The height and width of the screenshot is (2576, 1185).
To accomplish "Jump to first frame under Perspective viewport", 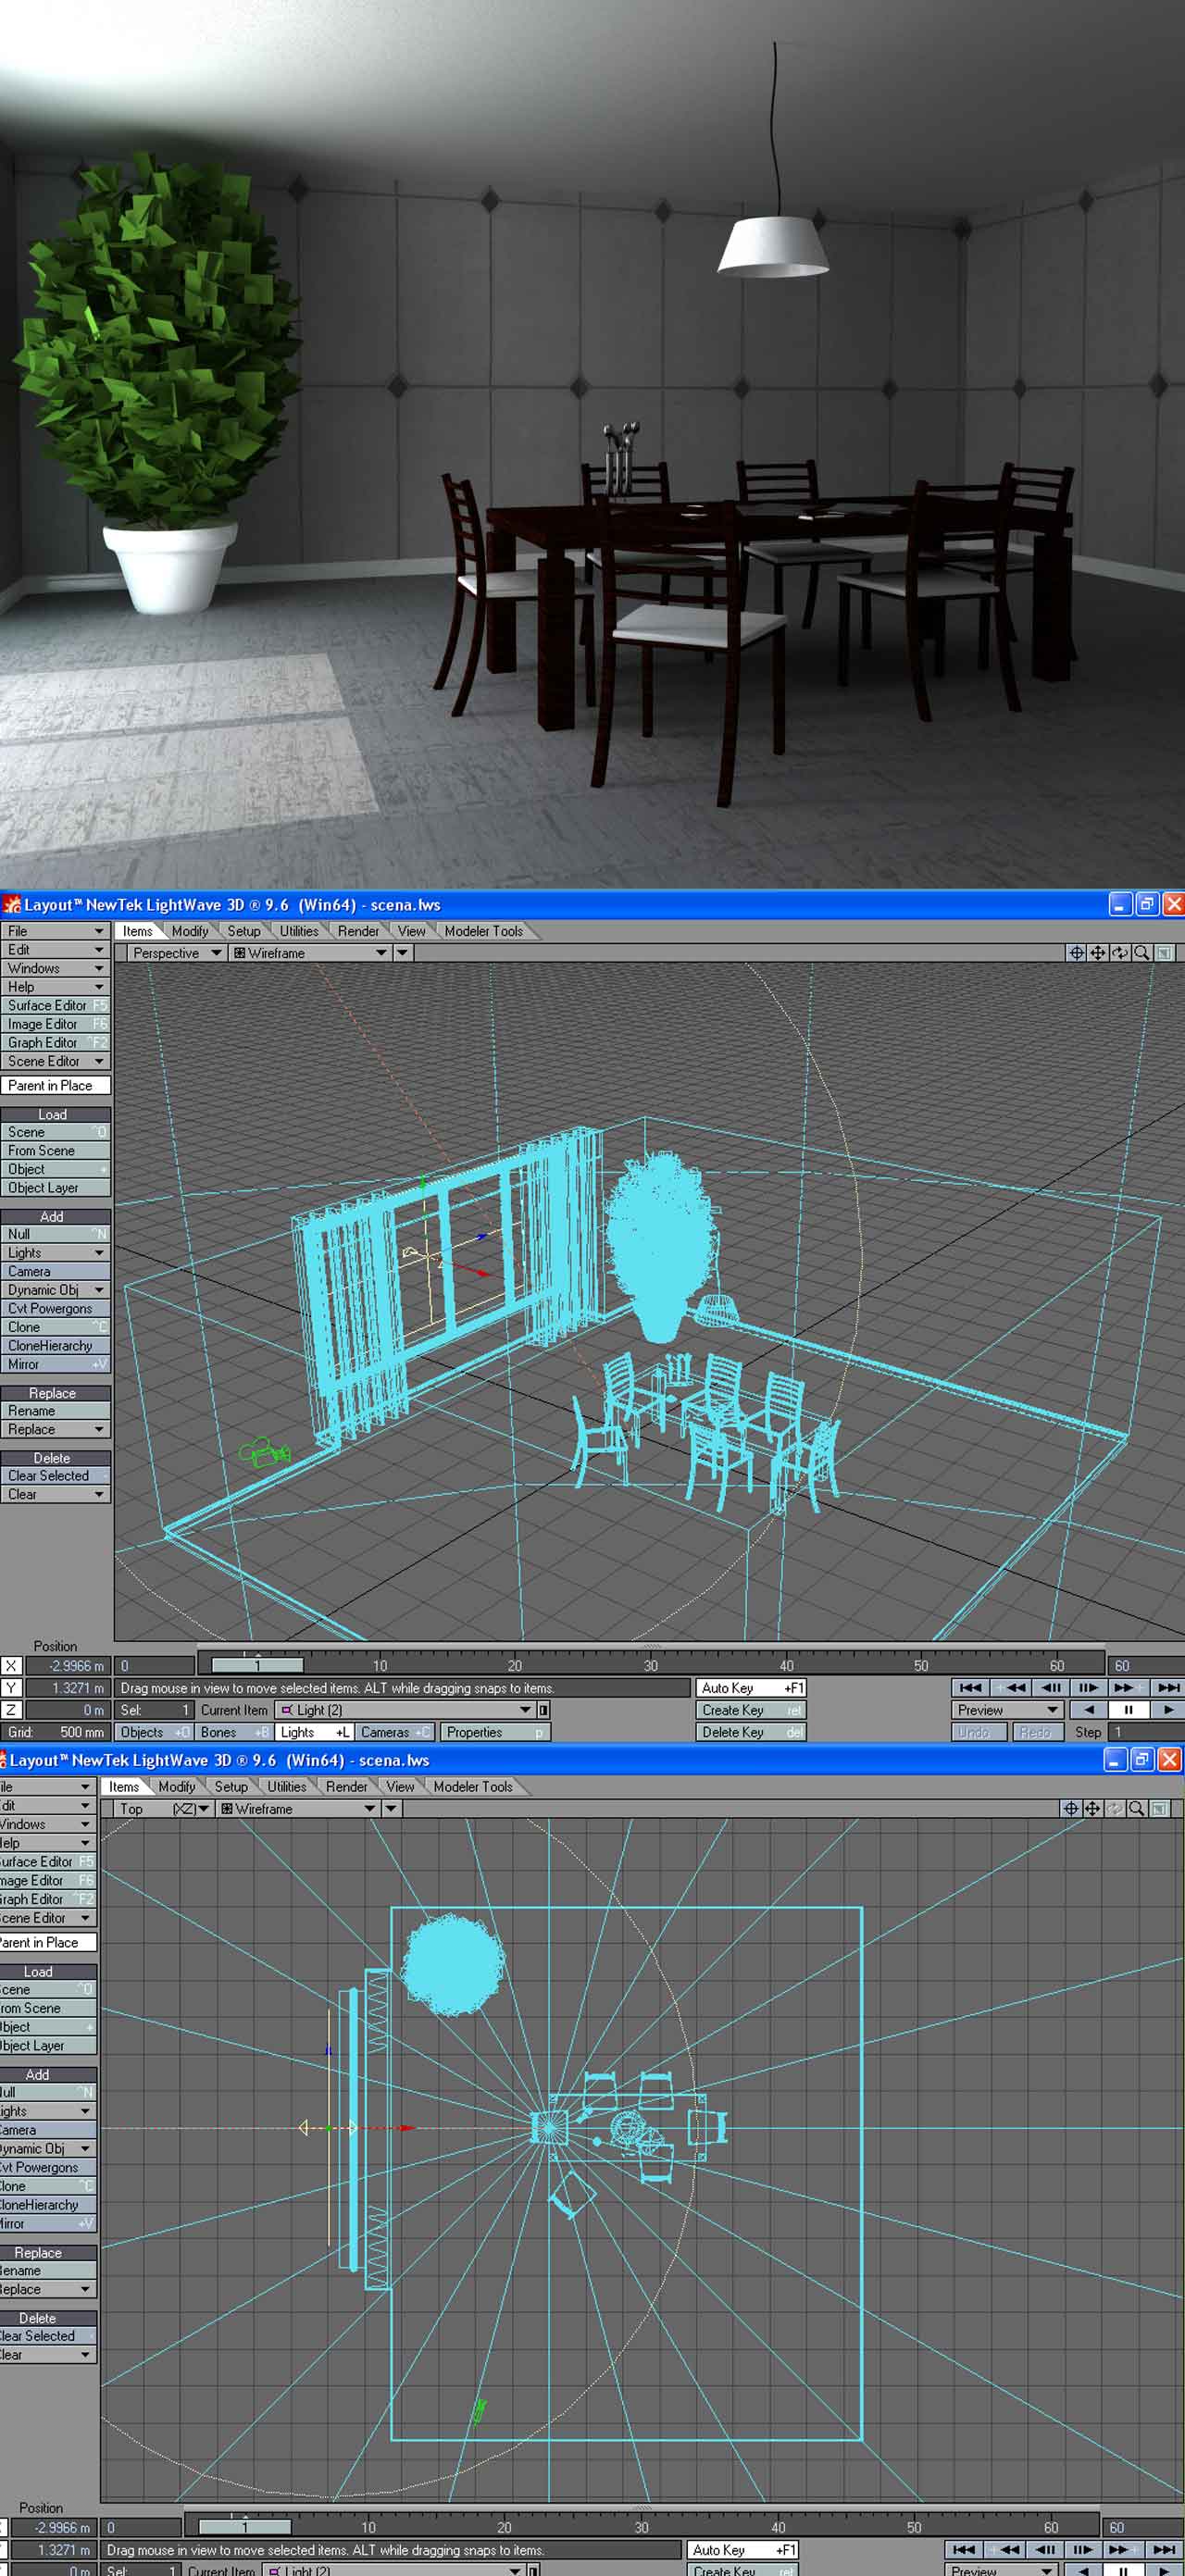I will pyautogui.click(x=969, y=1688).
